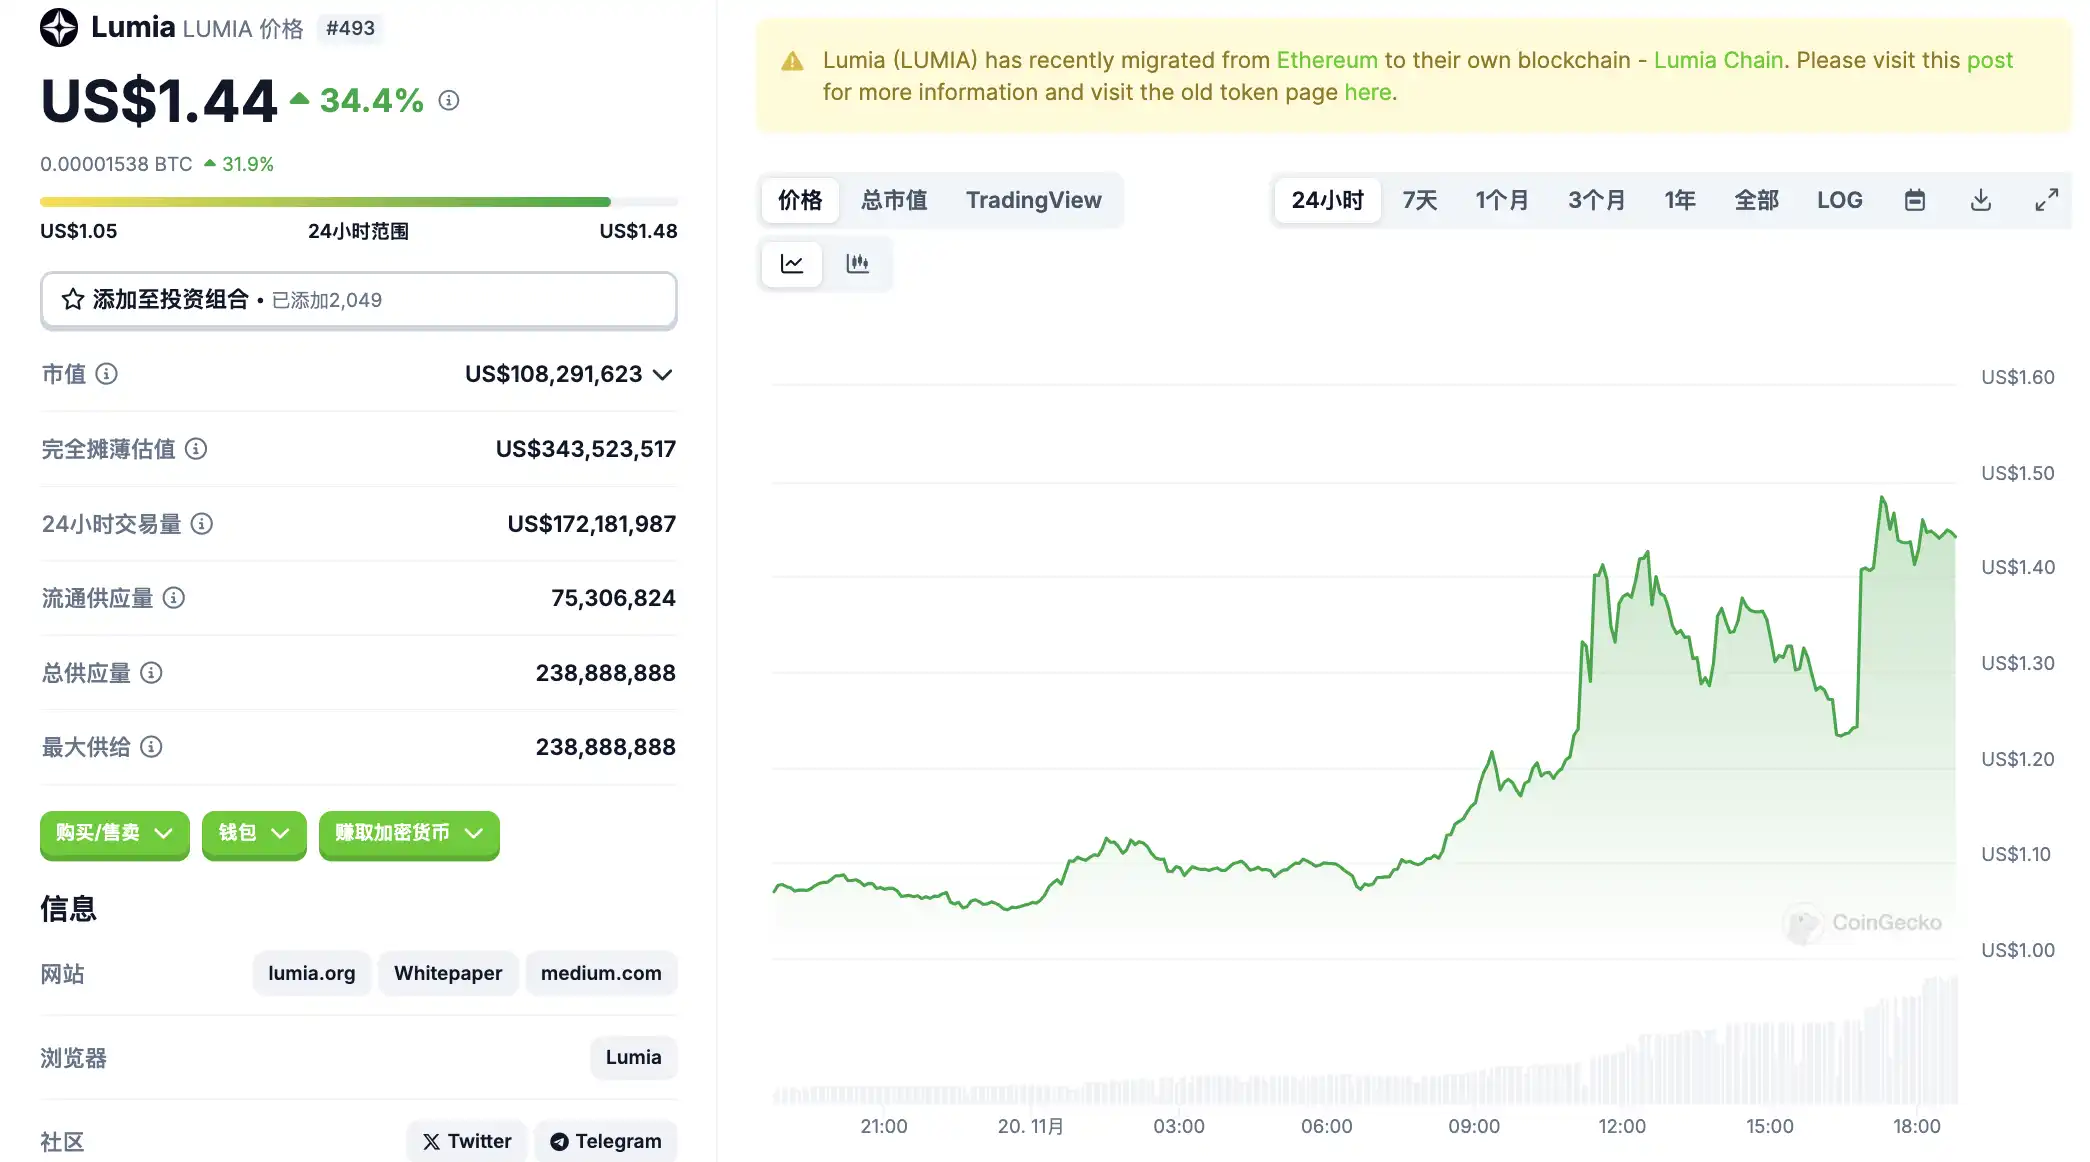2090x1162 pixels.
Task: Select 7天 time range
Action: click(x=1419, y=200)
